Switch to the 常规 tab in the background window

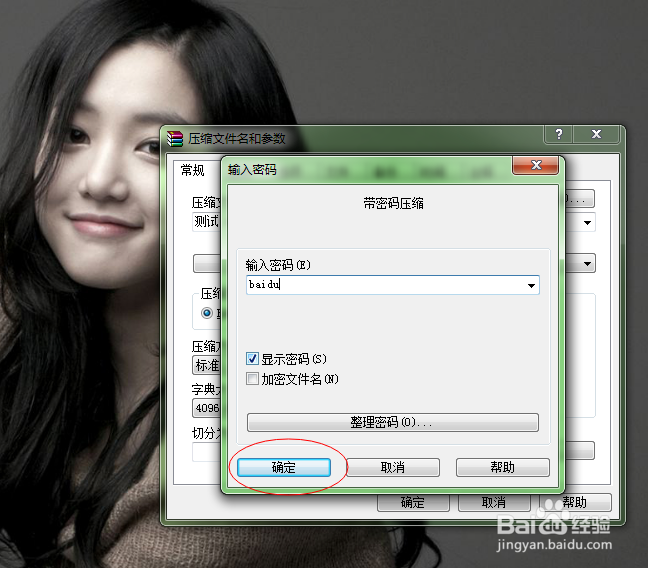coord(193,170)
